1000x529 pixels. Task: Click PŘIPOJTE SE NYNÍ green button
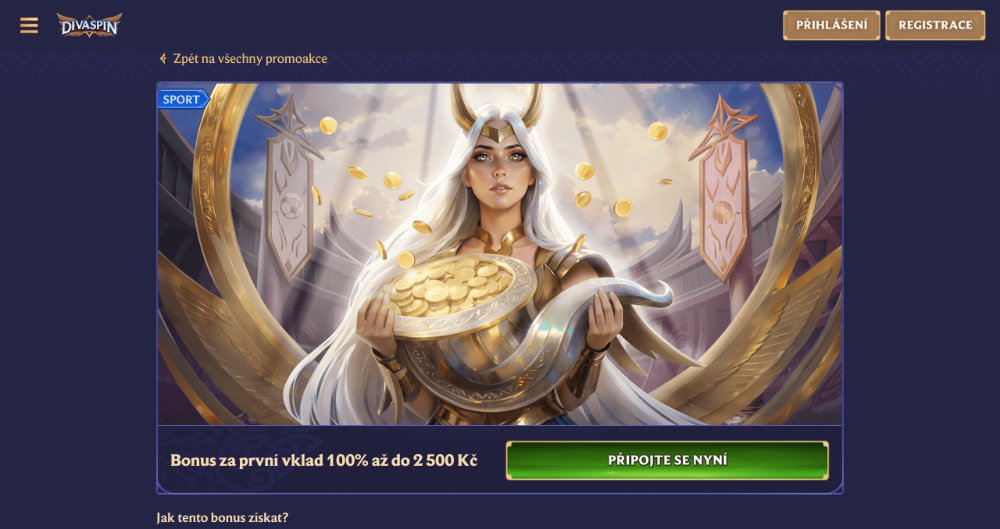pyautogui.click(x=667, y=460)
